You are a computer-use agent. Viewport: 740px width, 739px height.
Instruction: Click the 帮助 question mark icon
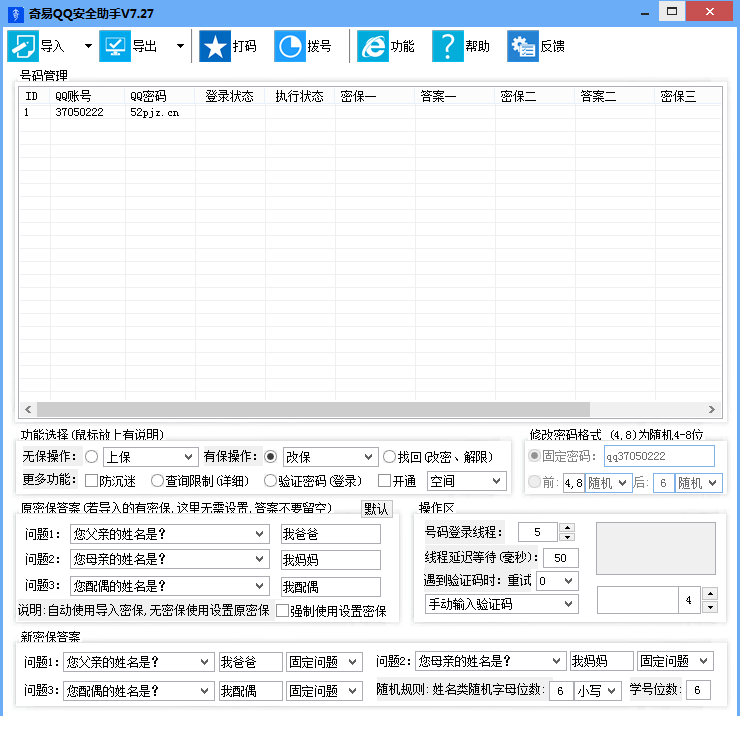click(x=448, y=46)
